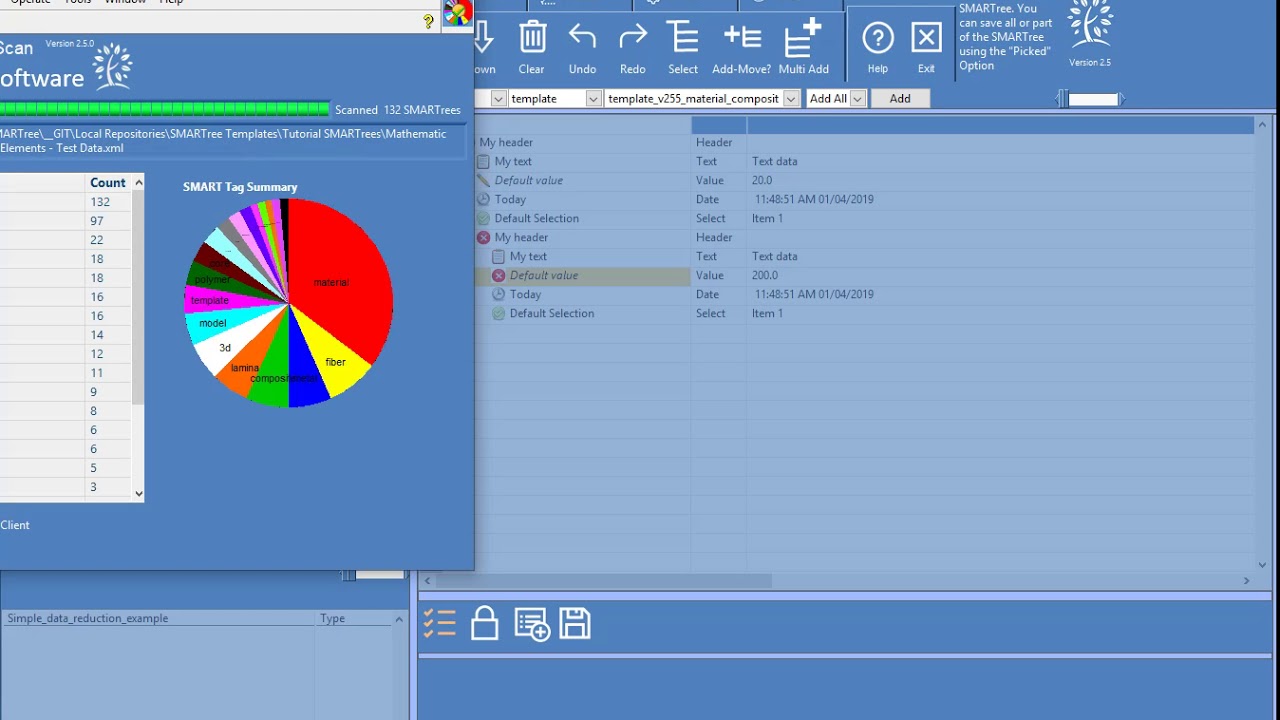
Task: Click the Type column header
Action: (353, 619)
